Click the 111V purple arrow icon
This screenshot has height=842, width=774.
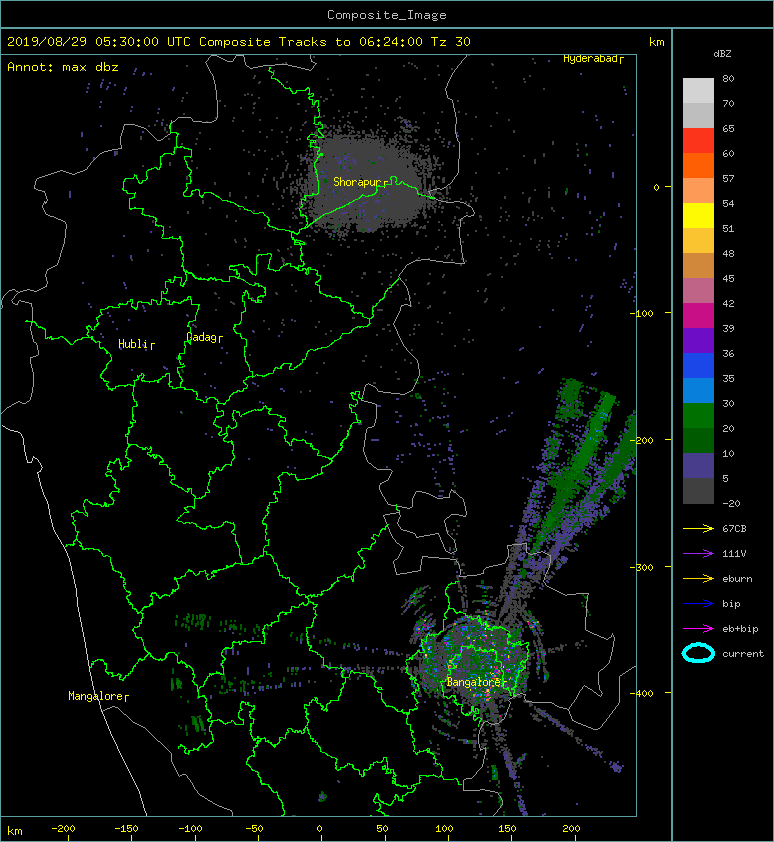[x=698, y=554]
